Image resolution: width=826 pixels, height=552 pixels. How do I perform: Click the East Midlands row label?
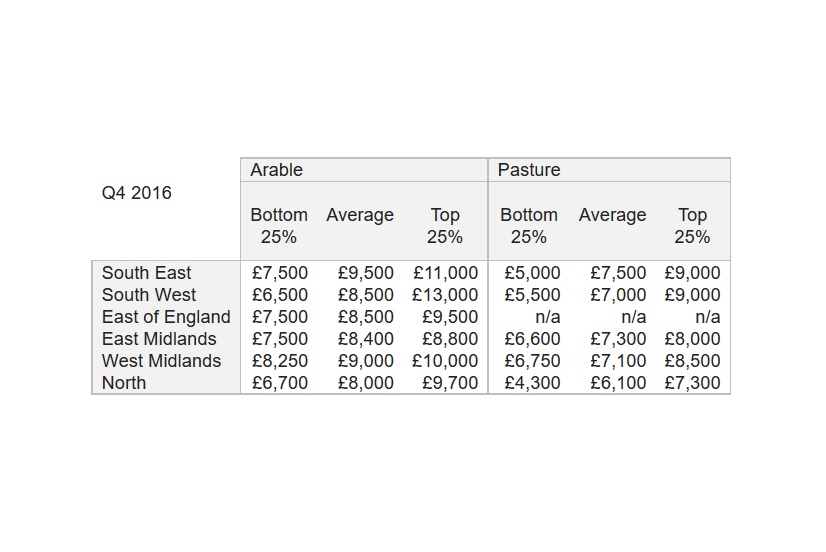point(159,339)
